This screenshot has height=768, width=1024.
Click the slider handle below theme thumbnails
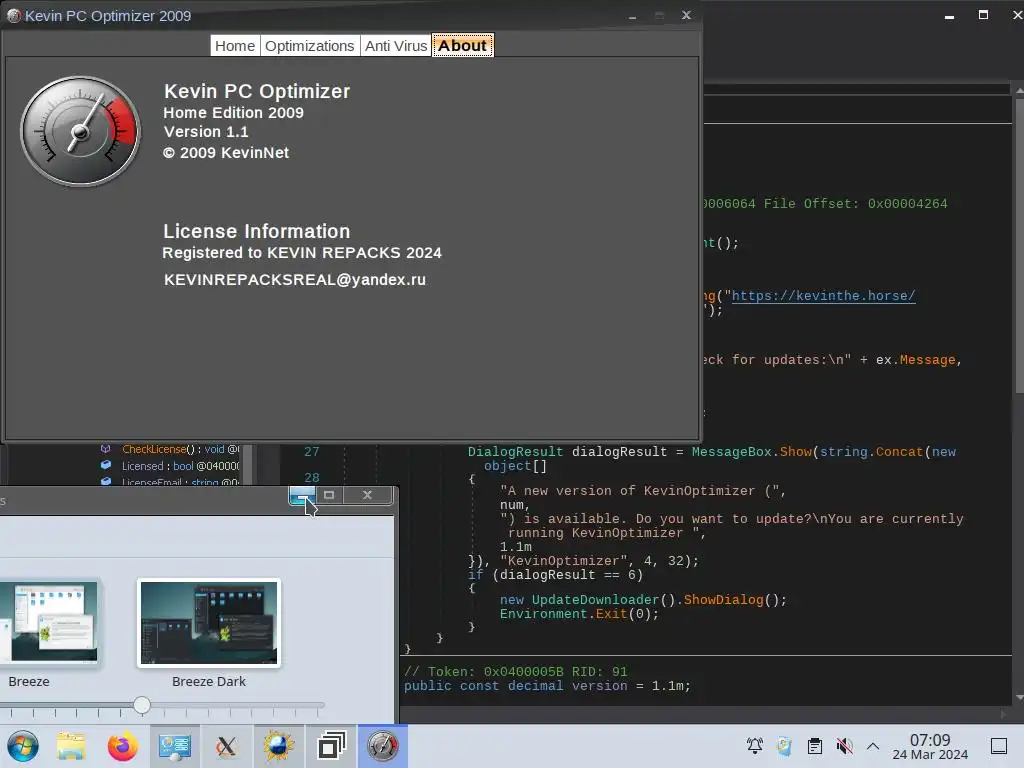[142, 705]
